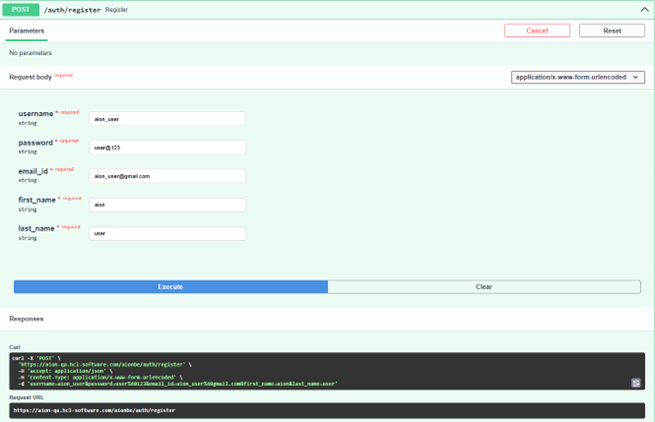Click the POST method badge
Viewport: 655px width, 422px height.
coord(21,10)
